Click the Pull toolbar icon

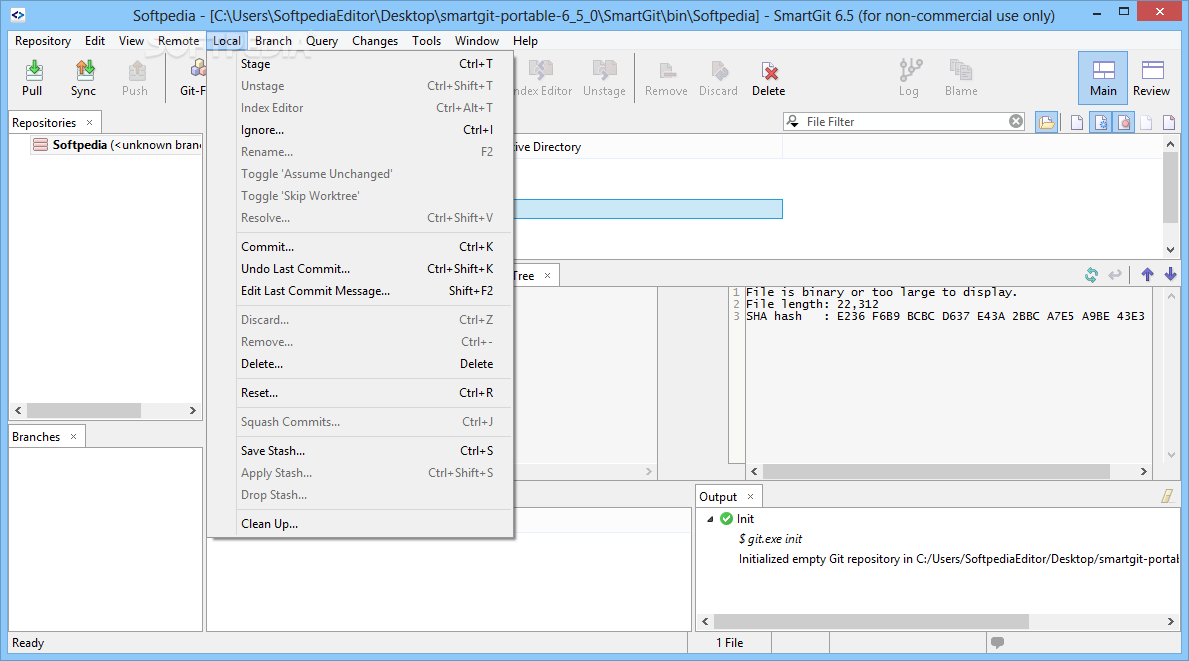tap(32, 78)
